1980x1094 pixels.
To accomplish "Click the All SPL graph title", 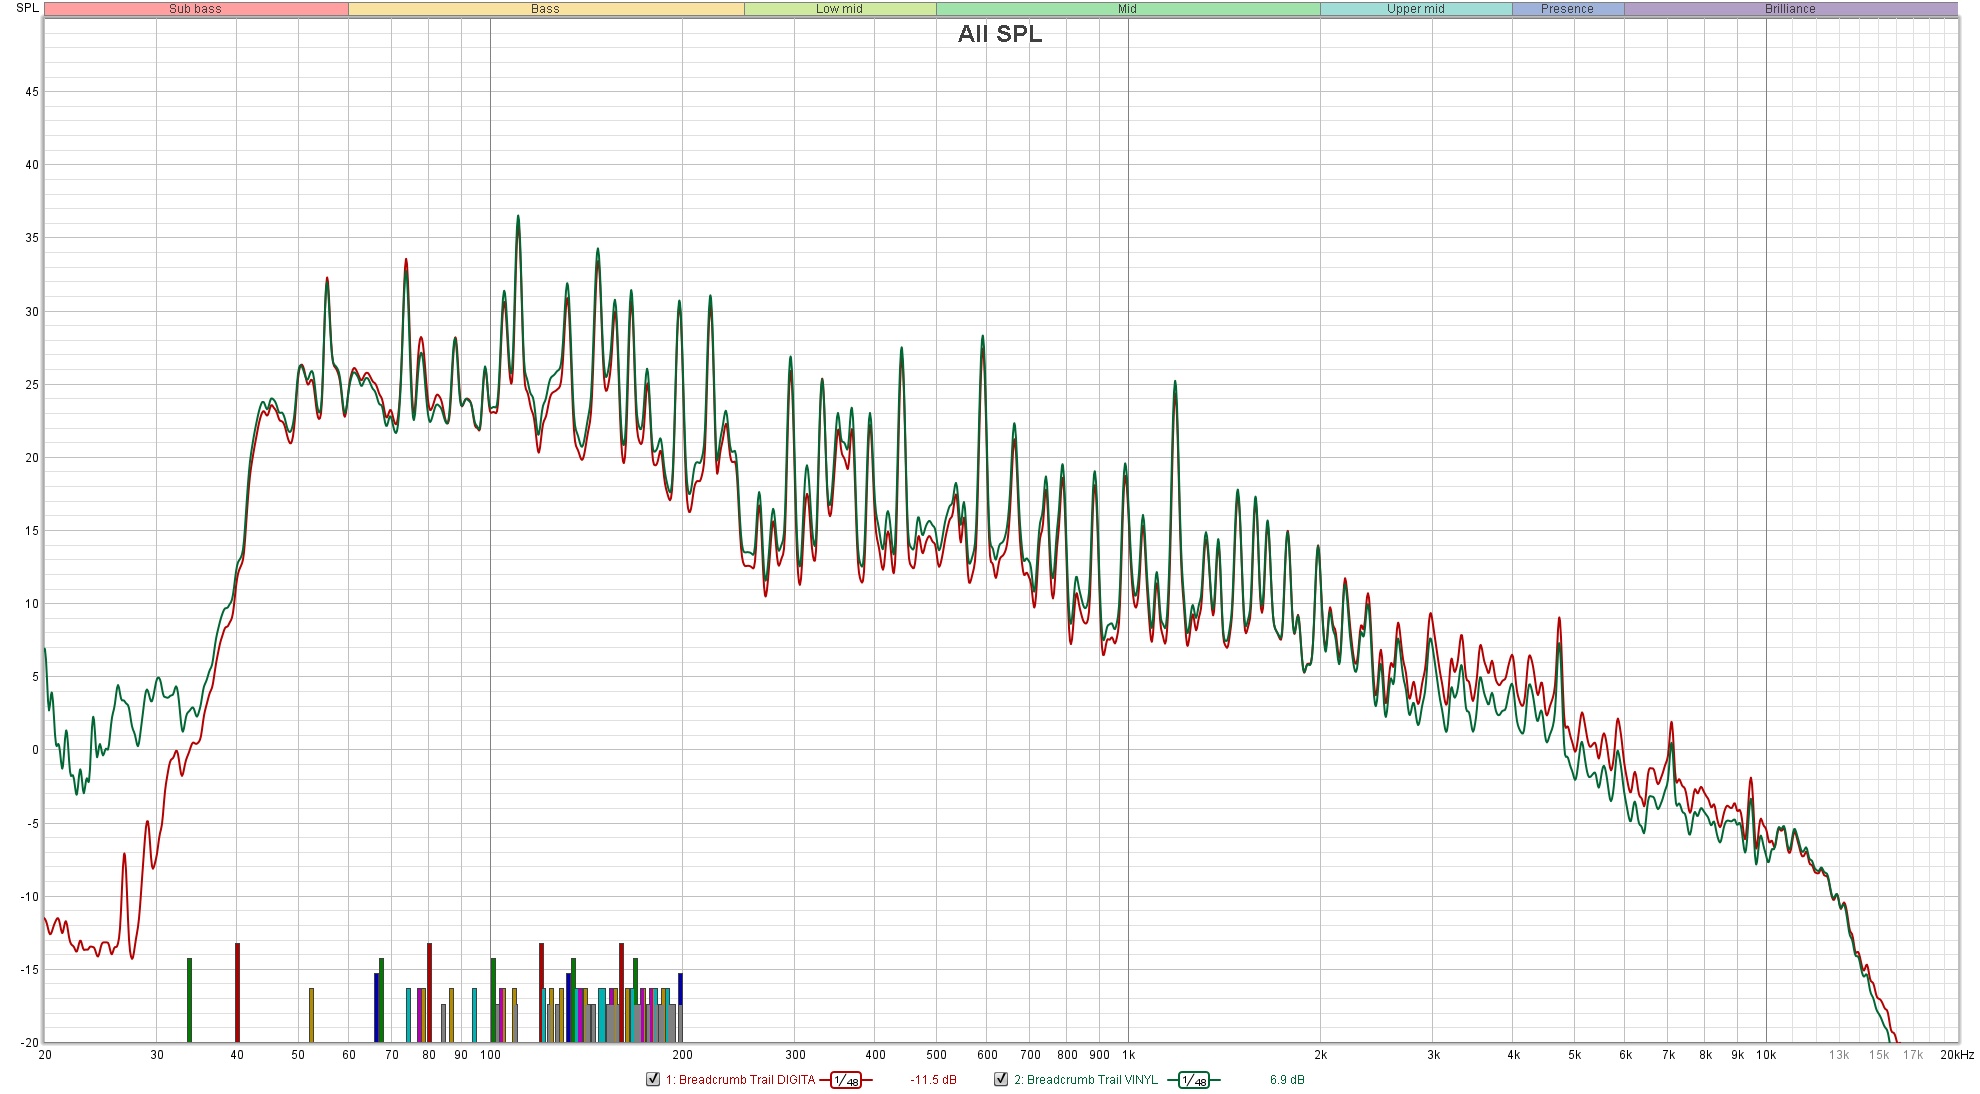I will coord(999,34).
